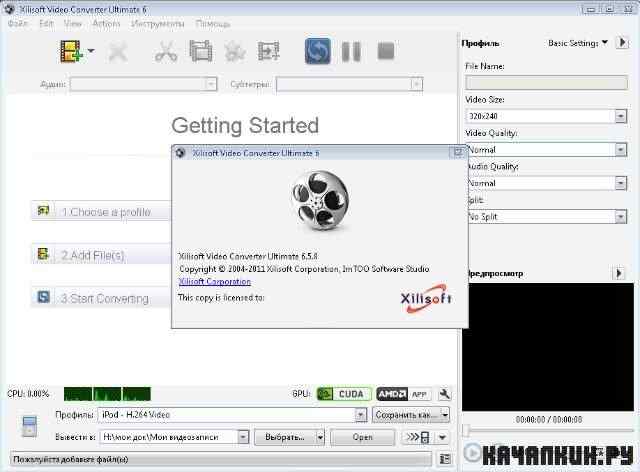The image size is (640, 472).
Task: Click the log list icon in status bar
Action: 445,459
